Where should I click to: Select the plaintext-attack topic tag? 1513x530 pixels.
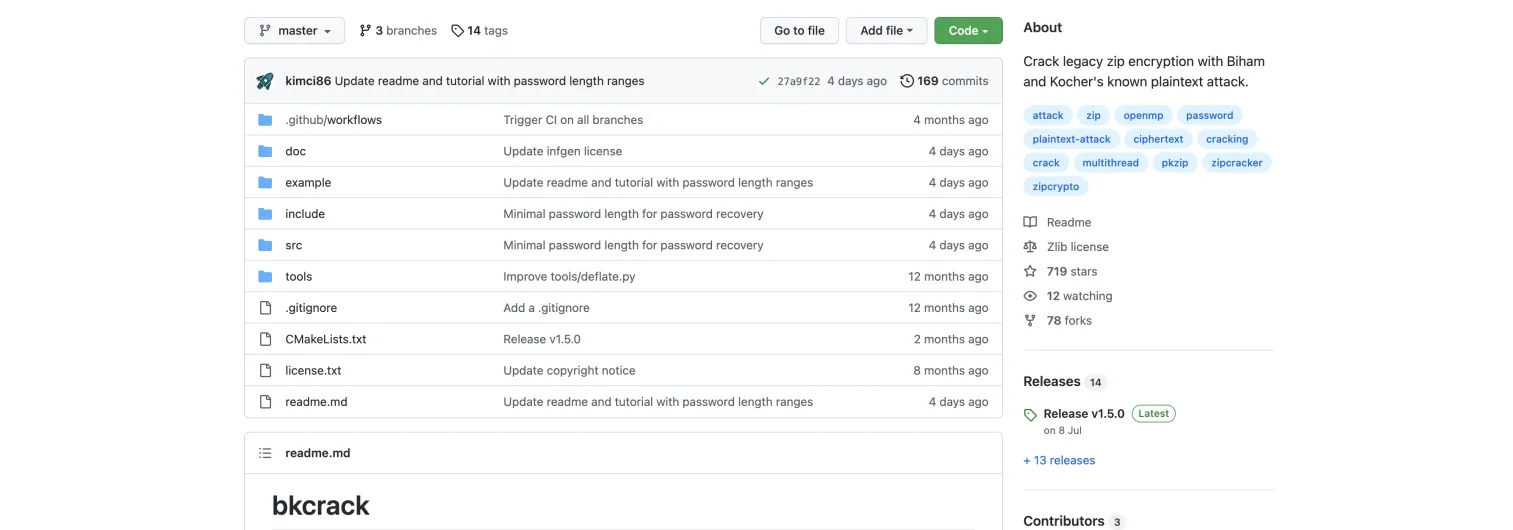point(1071,139)
